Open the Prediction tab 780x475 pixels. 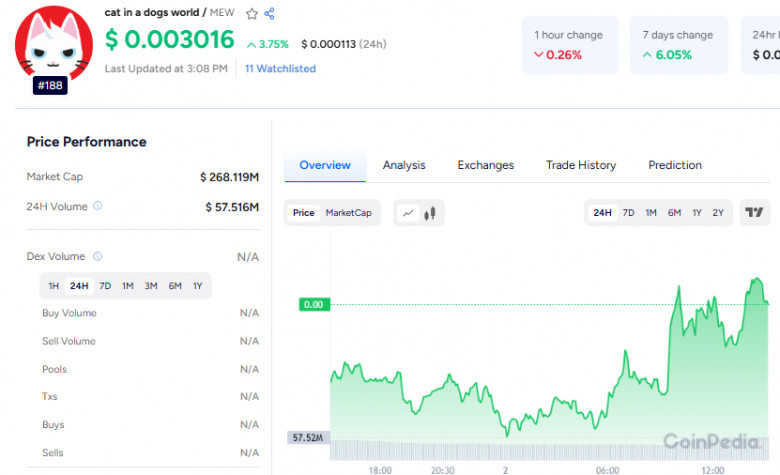tap(675, 165)
